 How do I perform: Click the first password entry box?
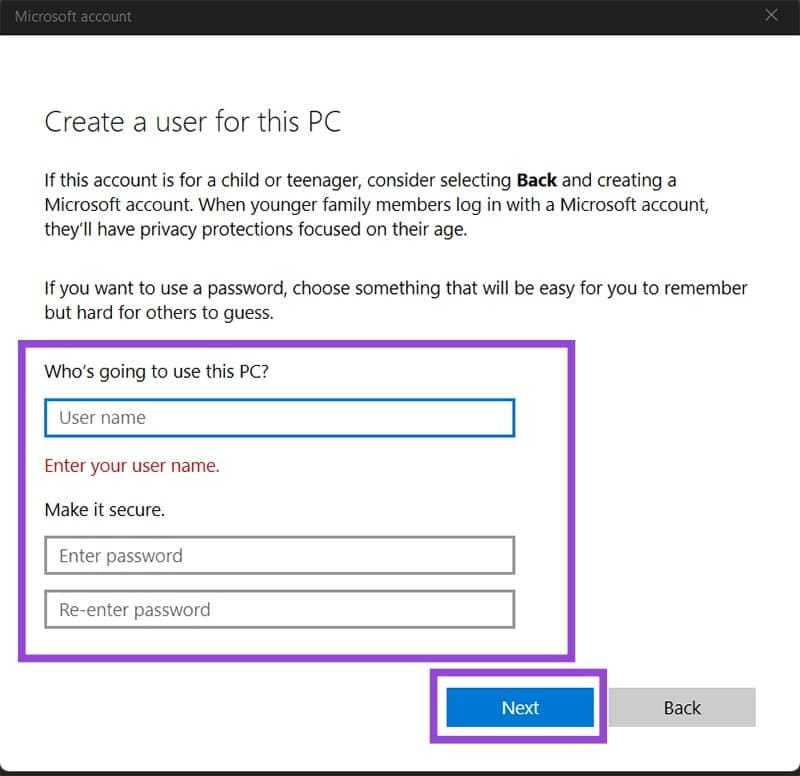pos(278,555)
